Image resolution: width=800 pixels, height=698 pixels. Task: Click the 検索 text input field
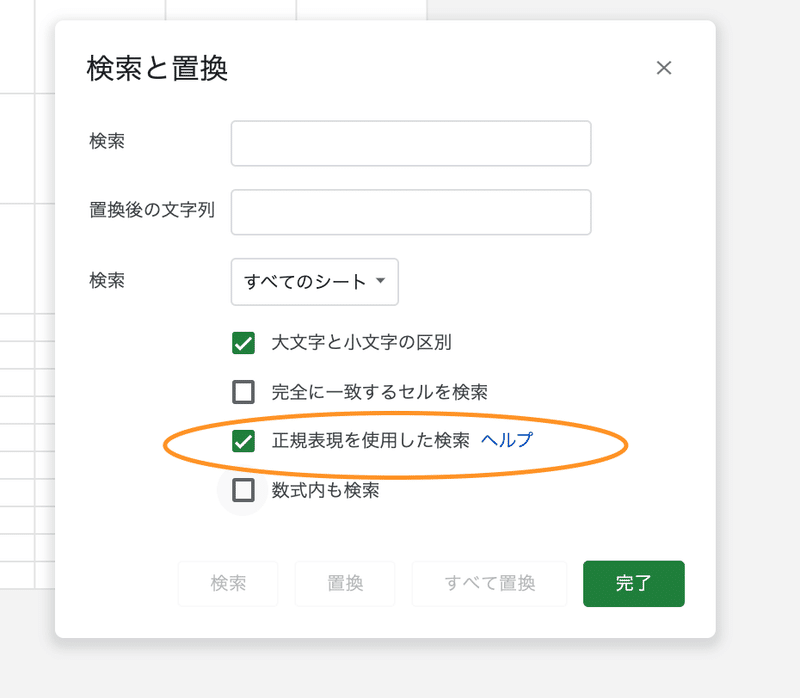tap(411, 143)
